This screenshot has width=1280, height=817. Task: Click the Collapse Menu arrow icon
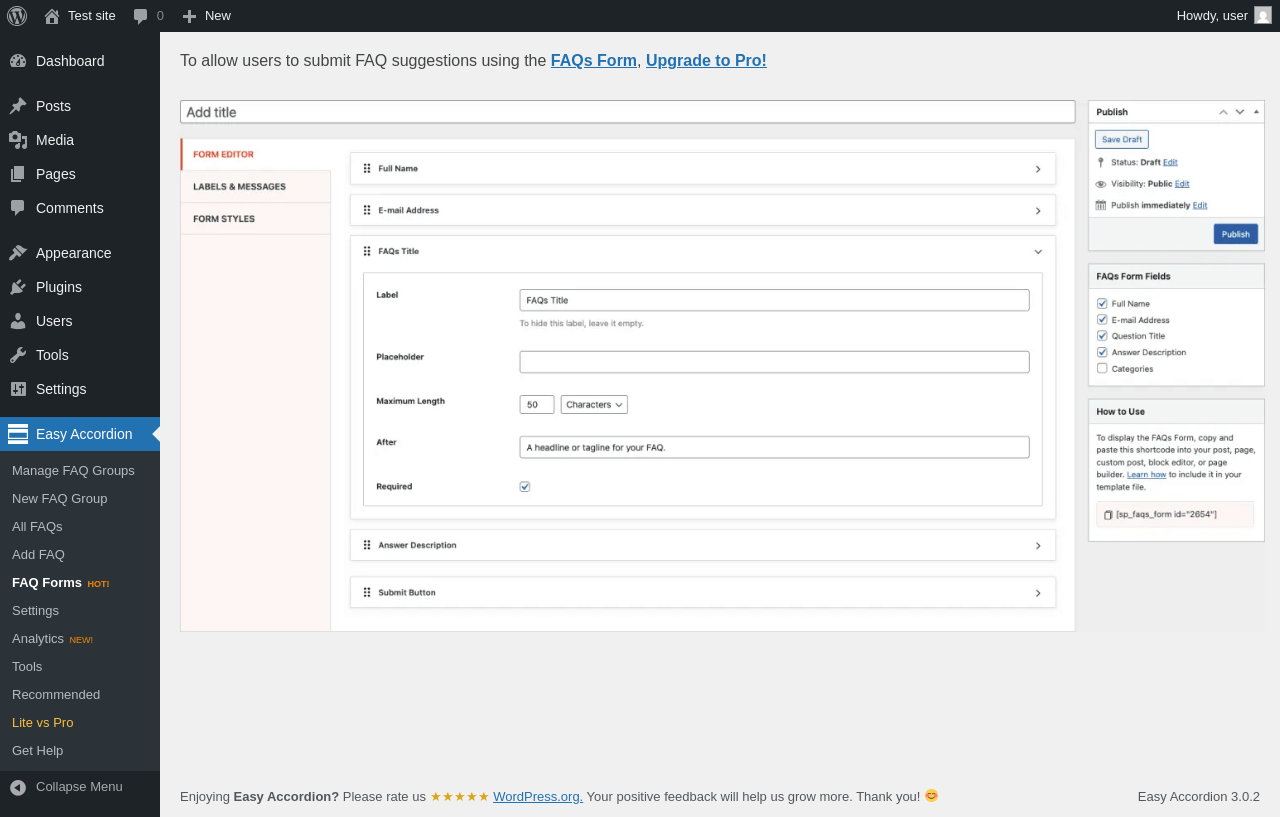(x=18, y=787)
